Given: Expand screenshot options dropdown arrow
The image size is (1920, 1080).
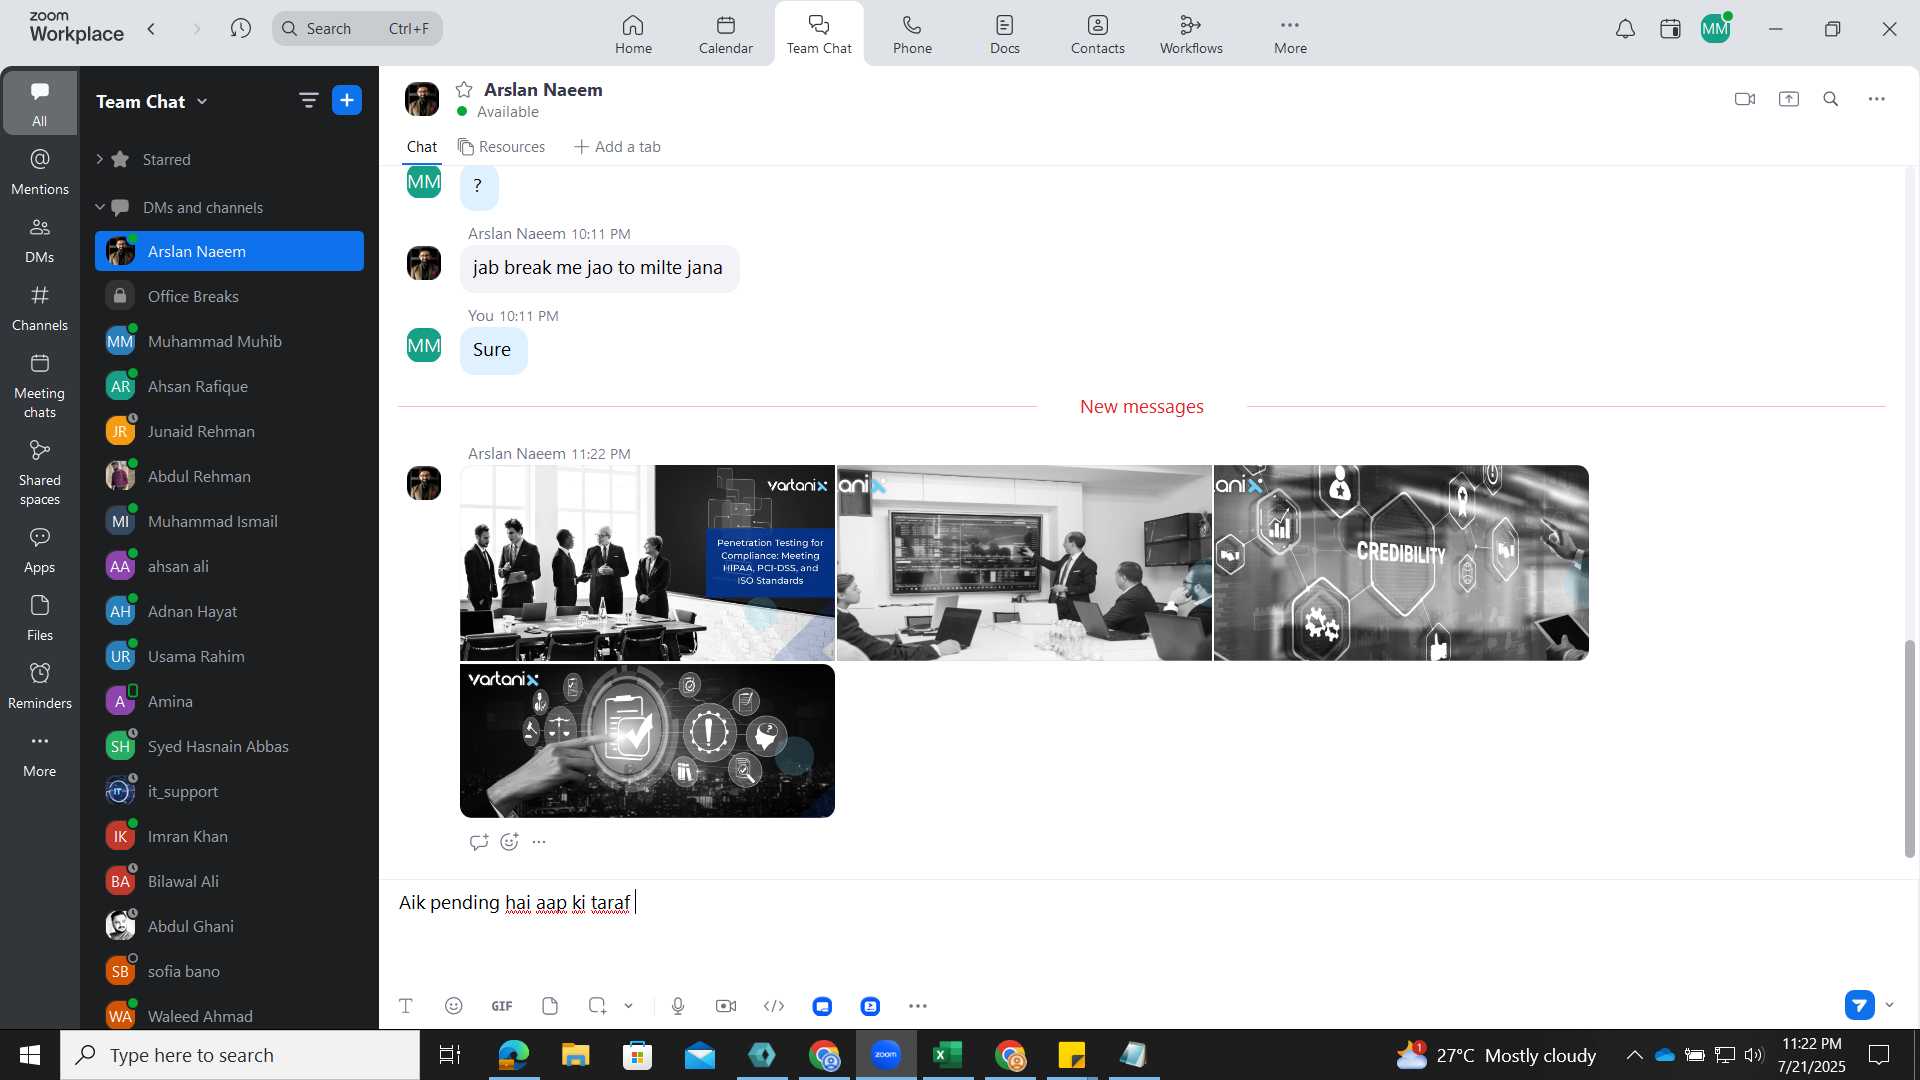Looking at the screenshot, I should point(629,1006).
